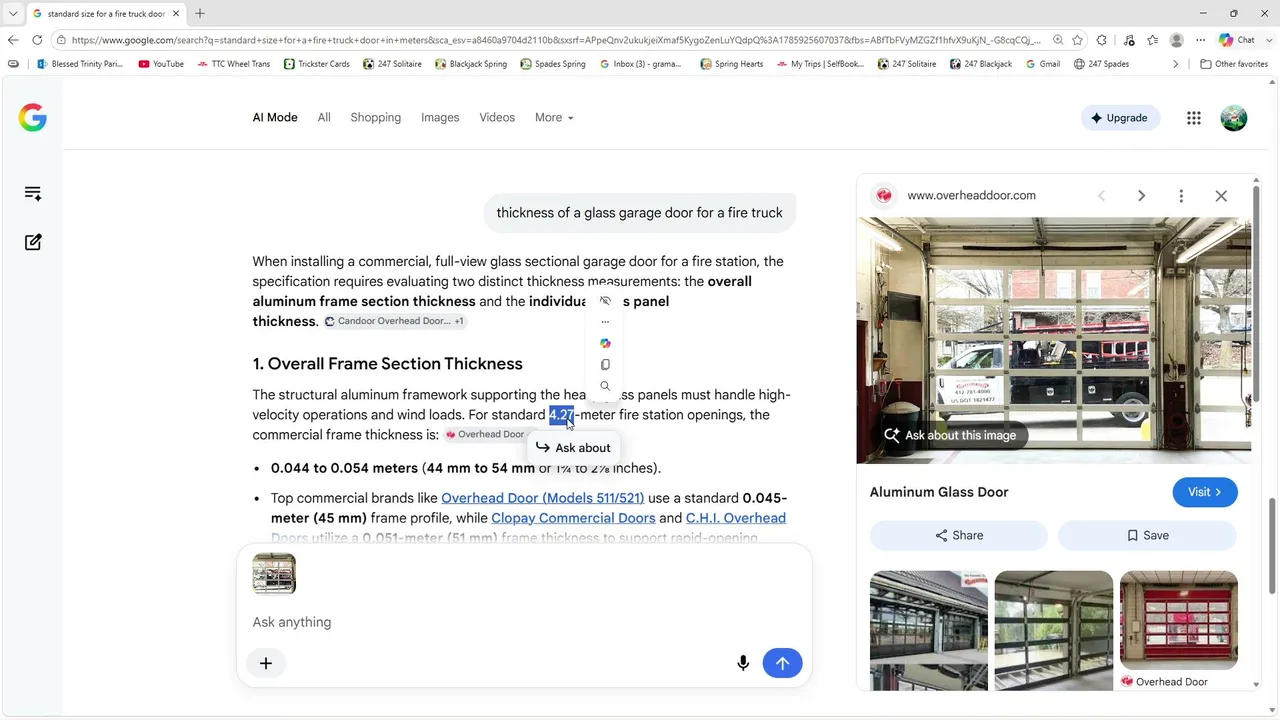Click the Overhead Door source chip
The height and width of the screenshot is (720, 1280).
point(485,435)
